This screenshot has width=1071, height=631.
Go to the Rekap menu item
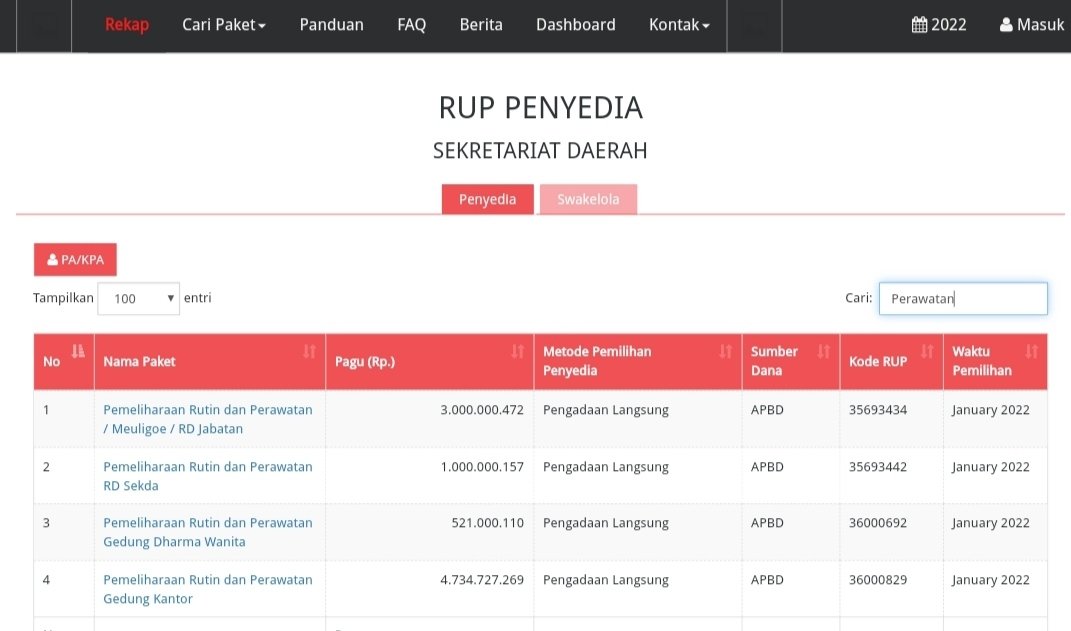pyautogui.click(x=127, y=25)
